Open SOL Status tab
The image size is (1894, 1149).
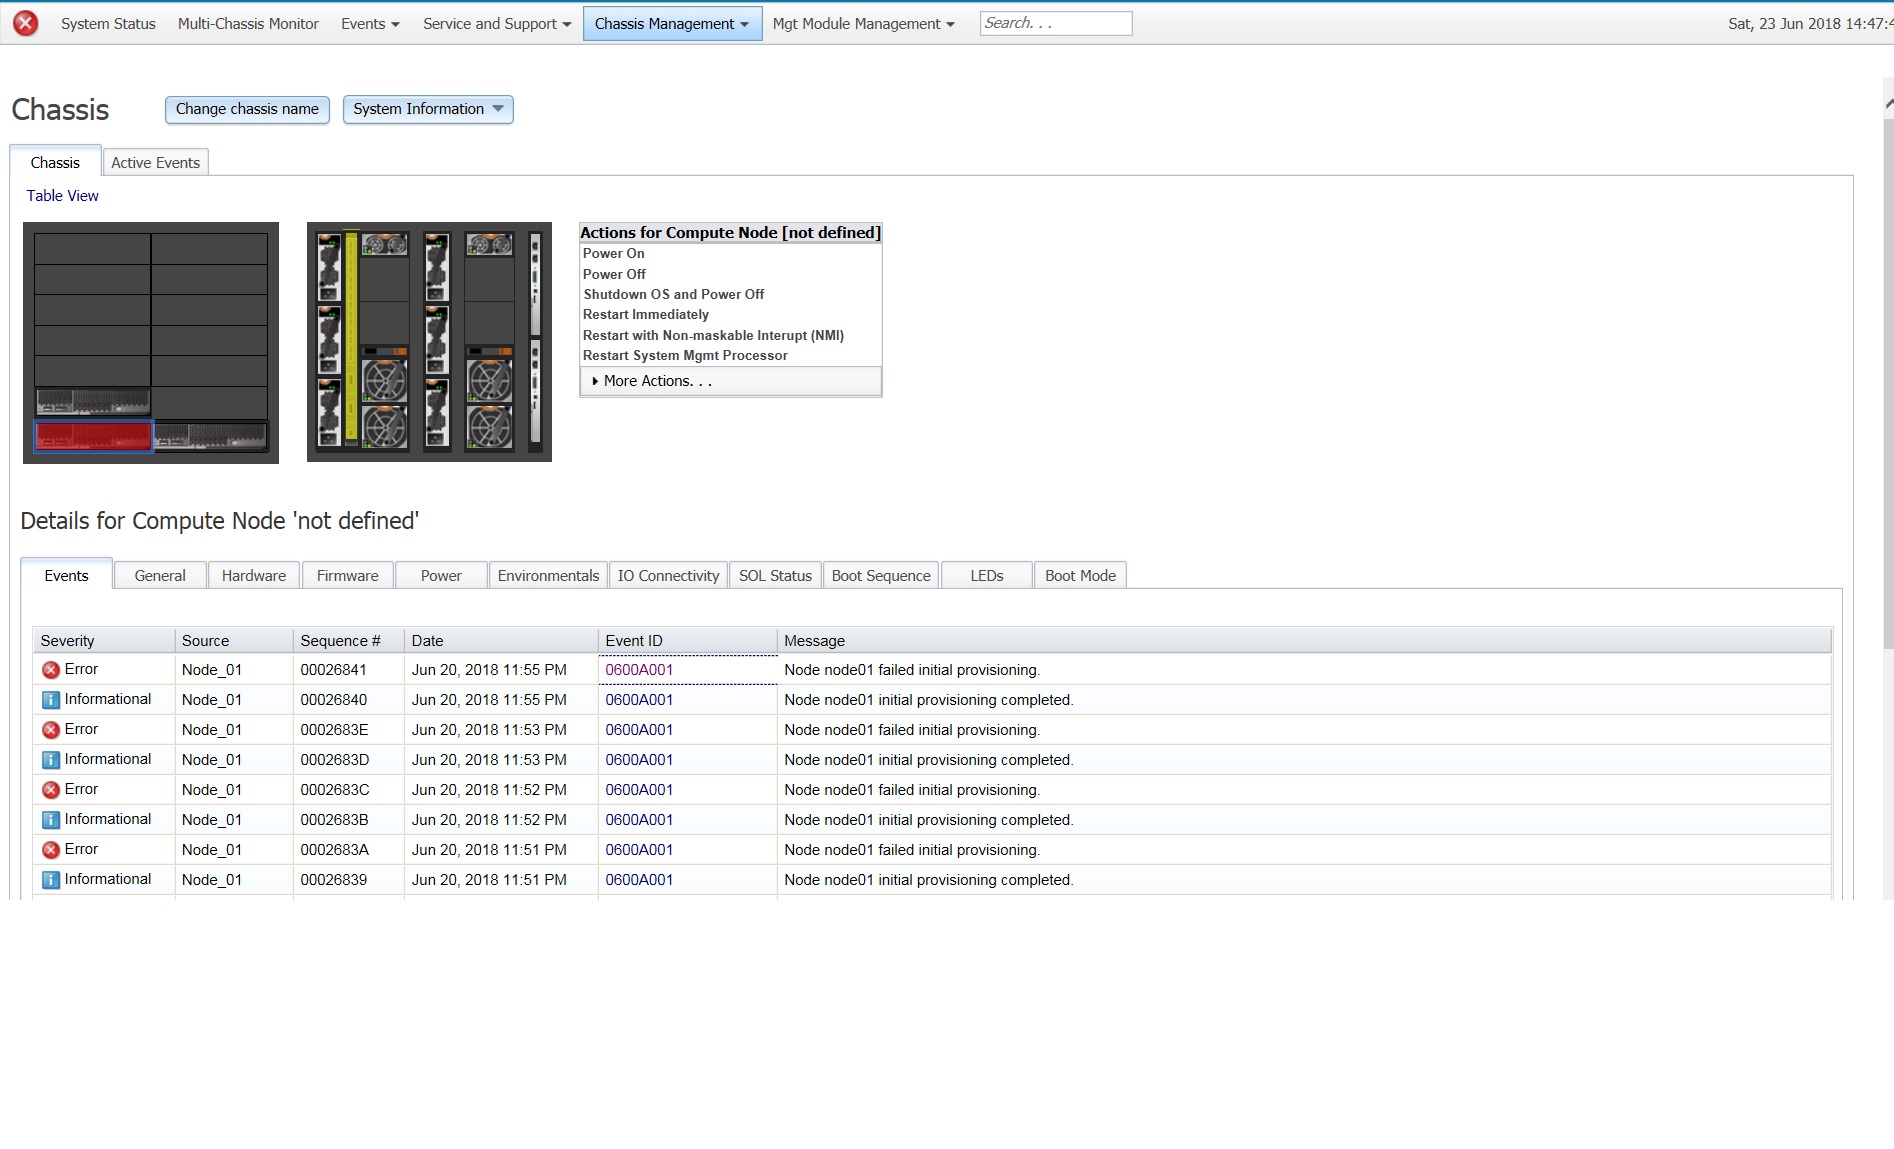pyautogui.click(x=775, y=575)
